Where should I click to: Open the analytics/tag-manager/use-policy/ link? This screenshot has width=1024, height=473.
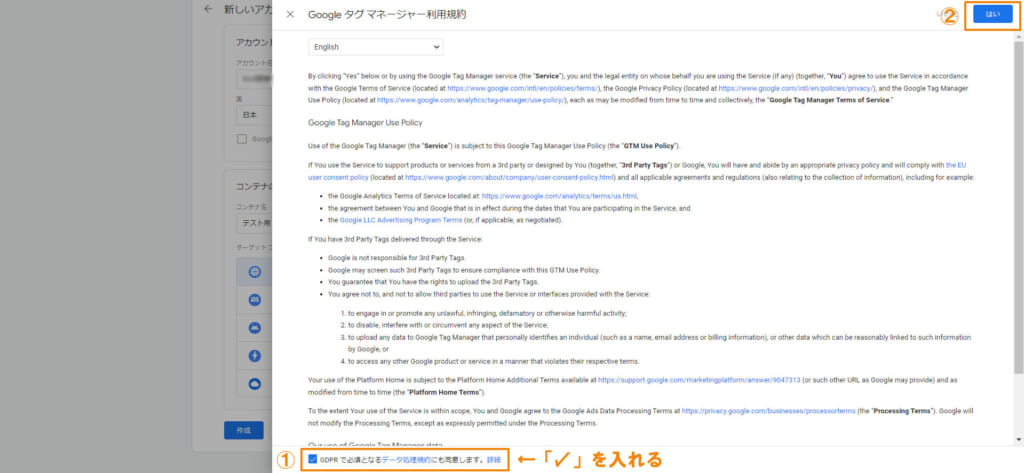pyautogui.click(x=472, y=100)
